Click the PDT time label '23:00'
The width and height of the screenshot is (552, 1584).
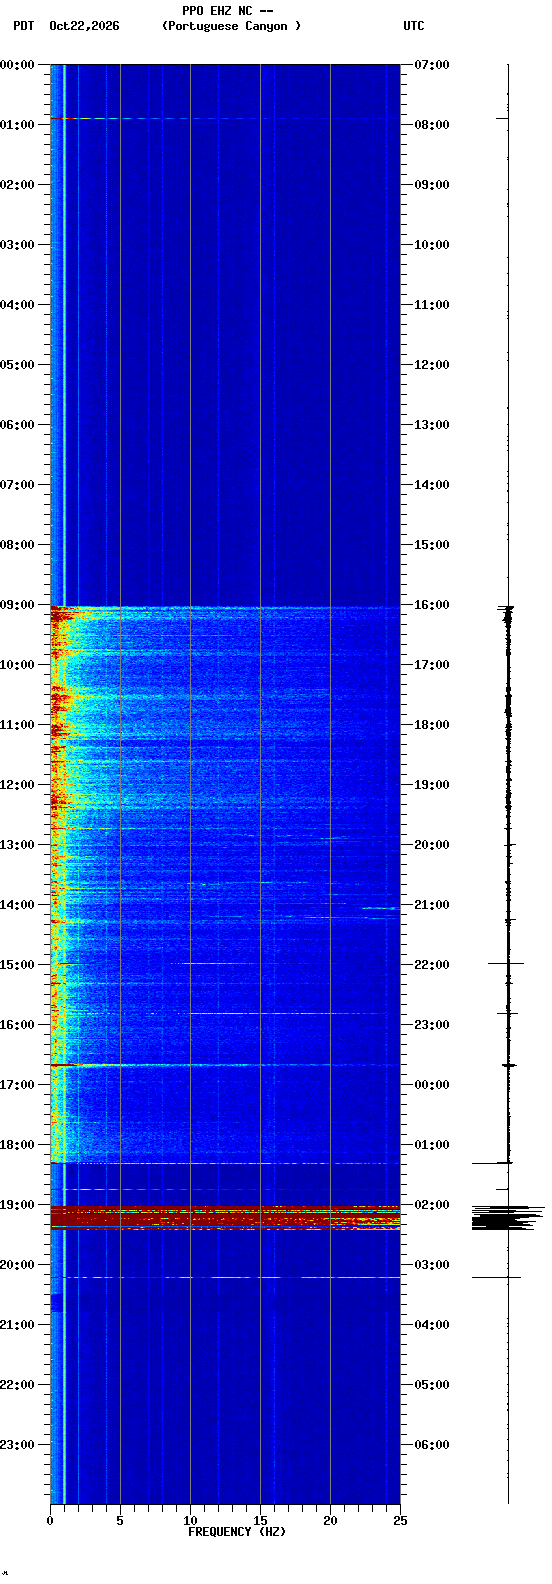[x=17, y=1445]
